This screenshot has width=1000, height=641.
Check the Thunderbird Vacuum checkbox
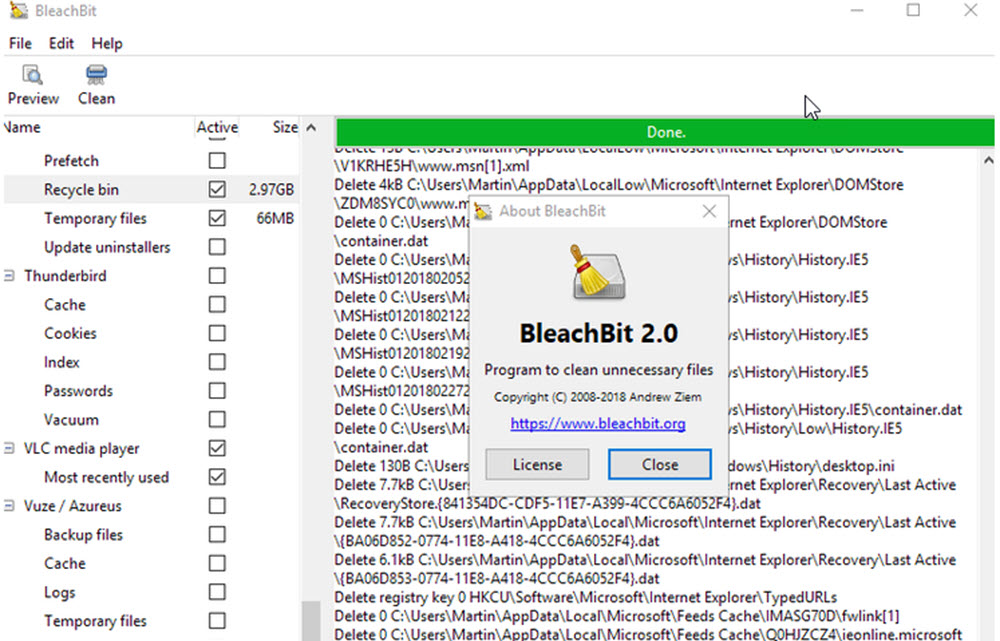217,419
